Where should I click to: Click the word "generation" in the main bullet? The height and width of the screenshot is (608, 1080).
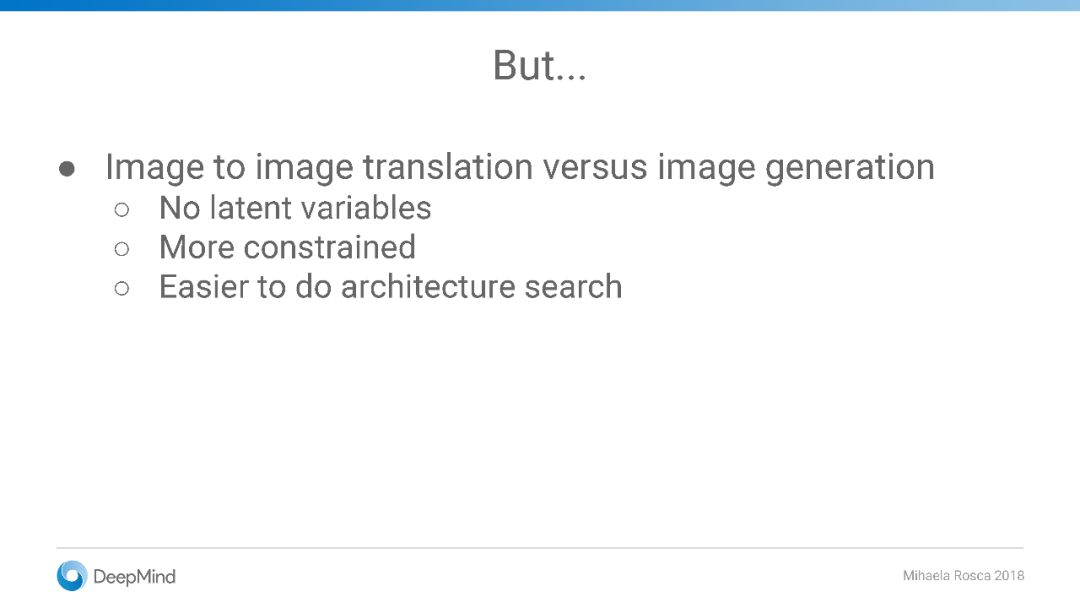tap(850, 169)
